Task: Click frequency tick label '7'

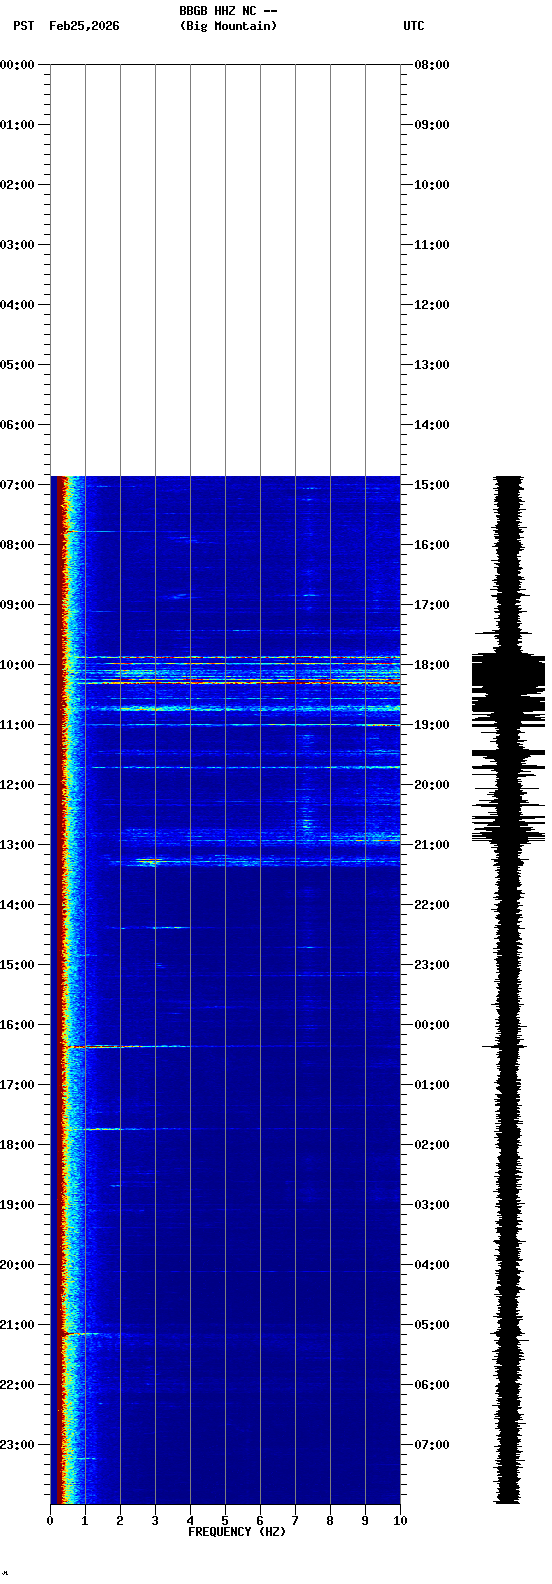Action: [x=295, y=1521]
